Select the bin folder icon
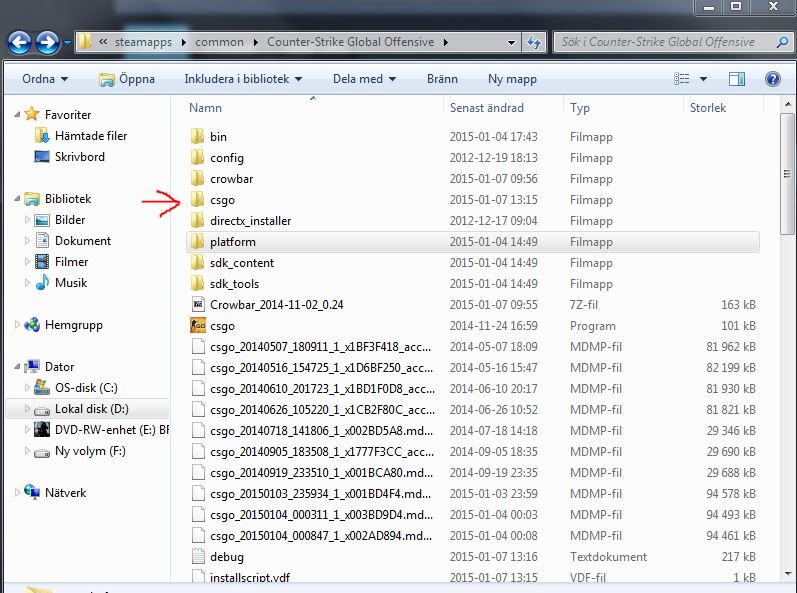This screenshot has width=797, height=593. [197, 136]
